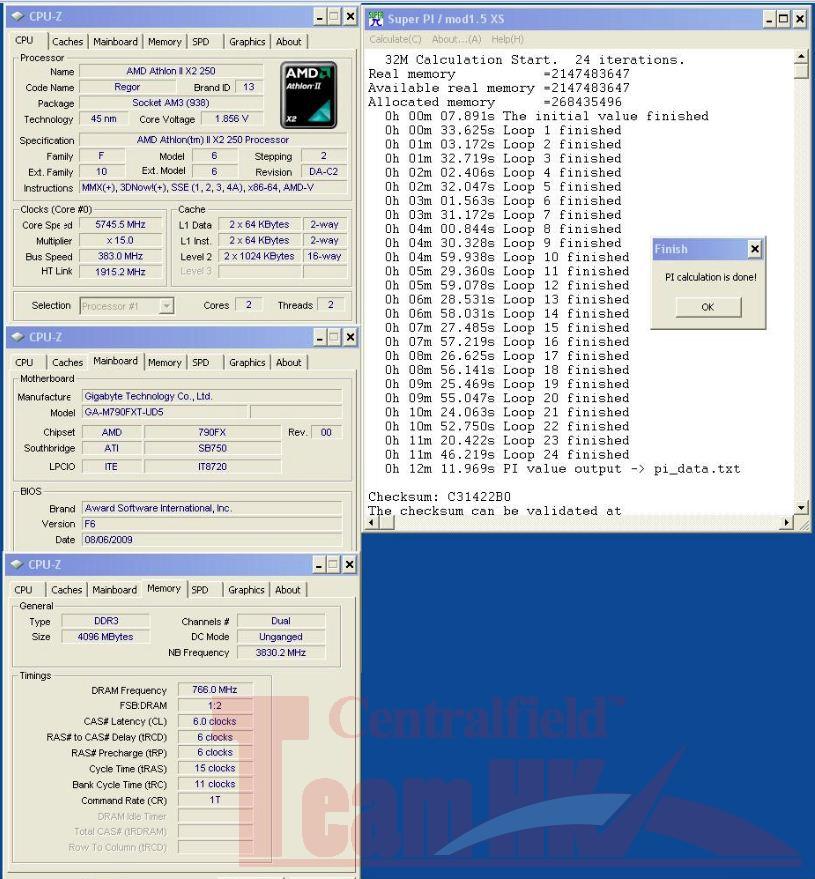Image resolution: width=815 pixels, height=879 pixels.
Task: Click the Mainboard CPU-Z window title icon
Action: tap(18, 337)
